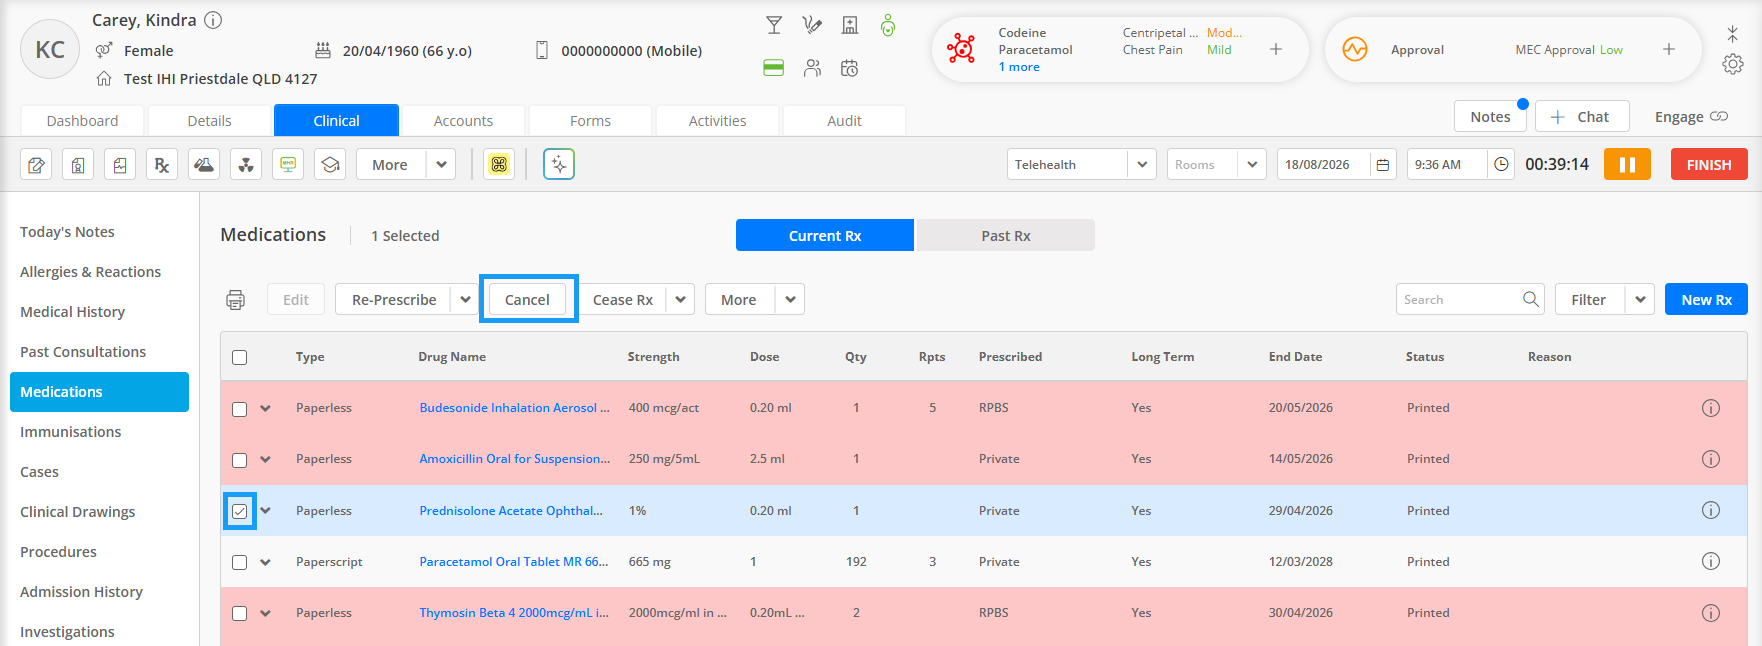1762x646 pixels.
Task: Toggle the select-all checkbox in table header
Action: 240,358
